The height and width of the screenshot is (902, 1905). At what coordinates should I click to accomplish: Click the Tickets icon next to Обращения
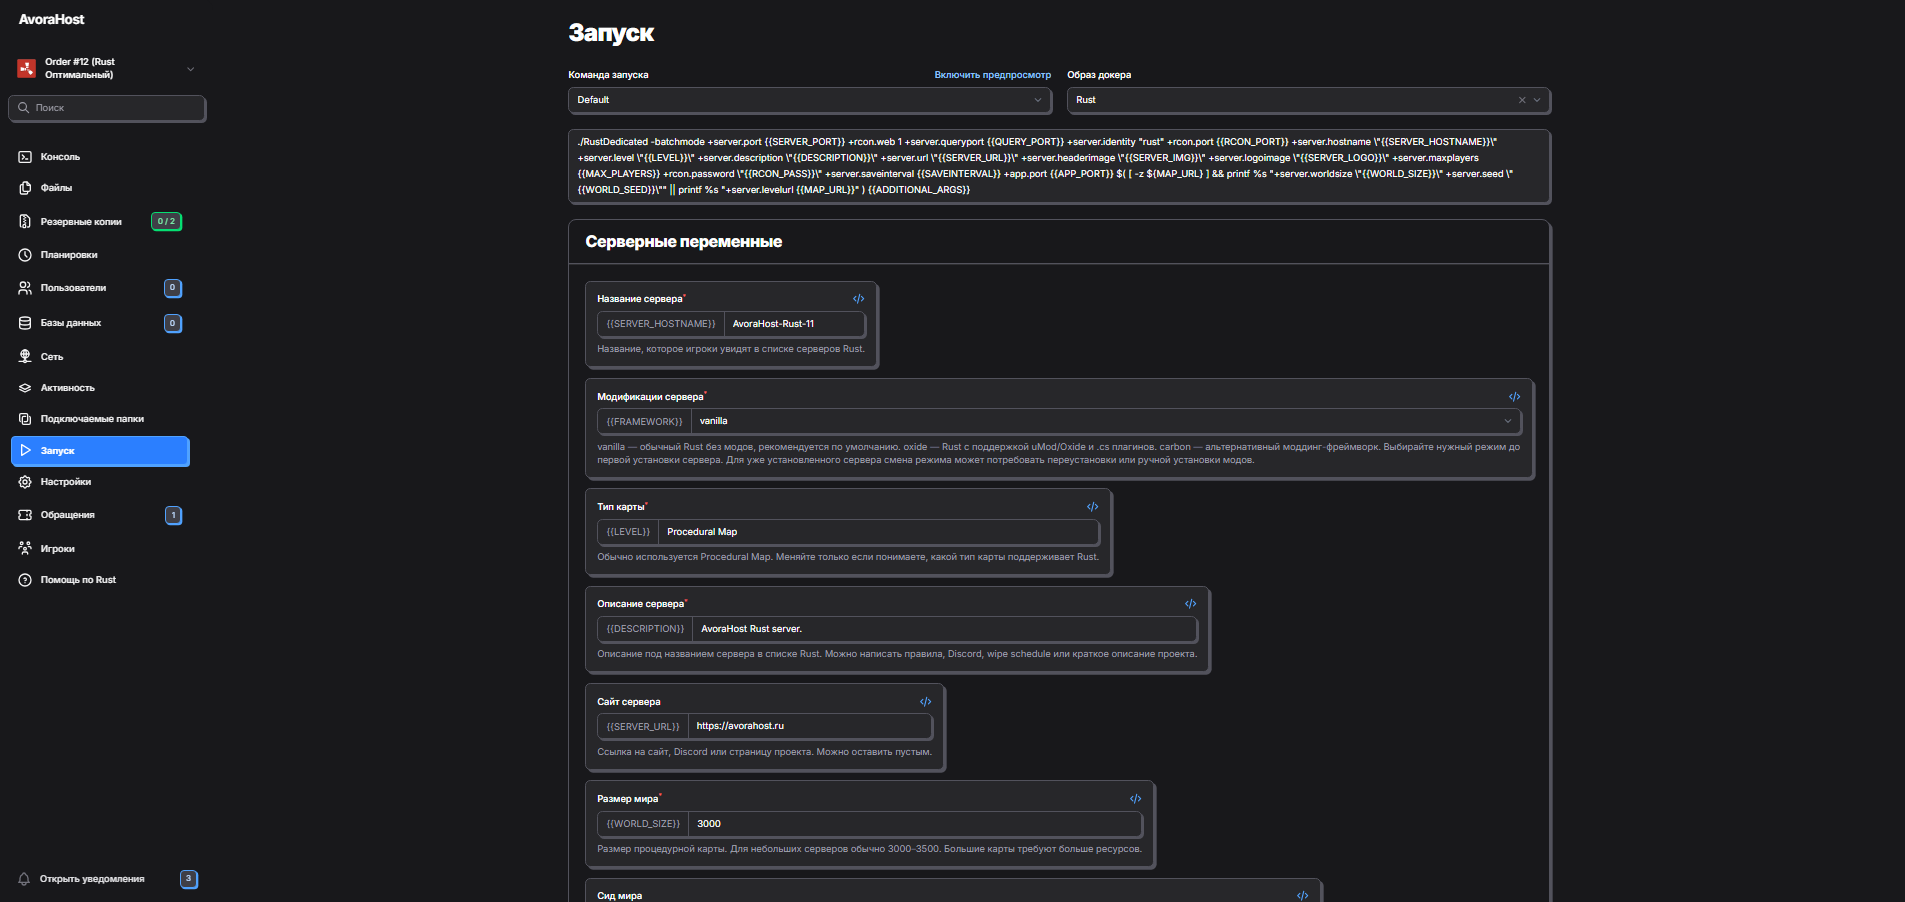[25, 515]
